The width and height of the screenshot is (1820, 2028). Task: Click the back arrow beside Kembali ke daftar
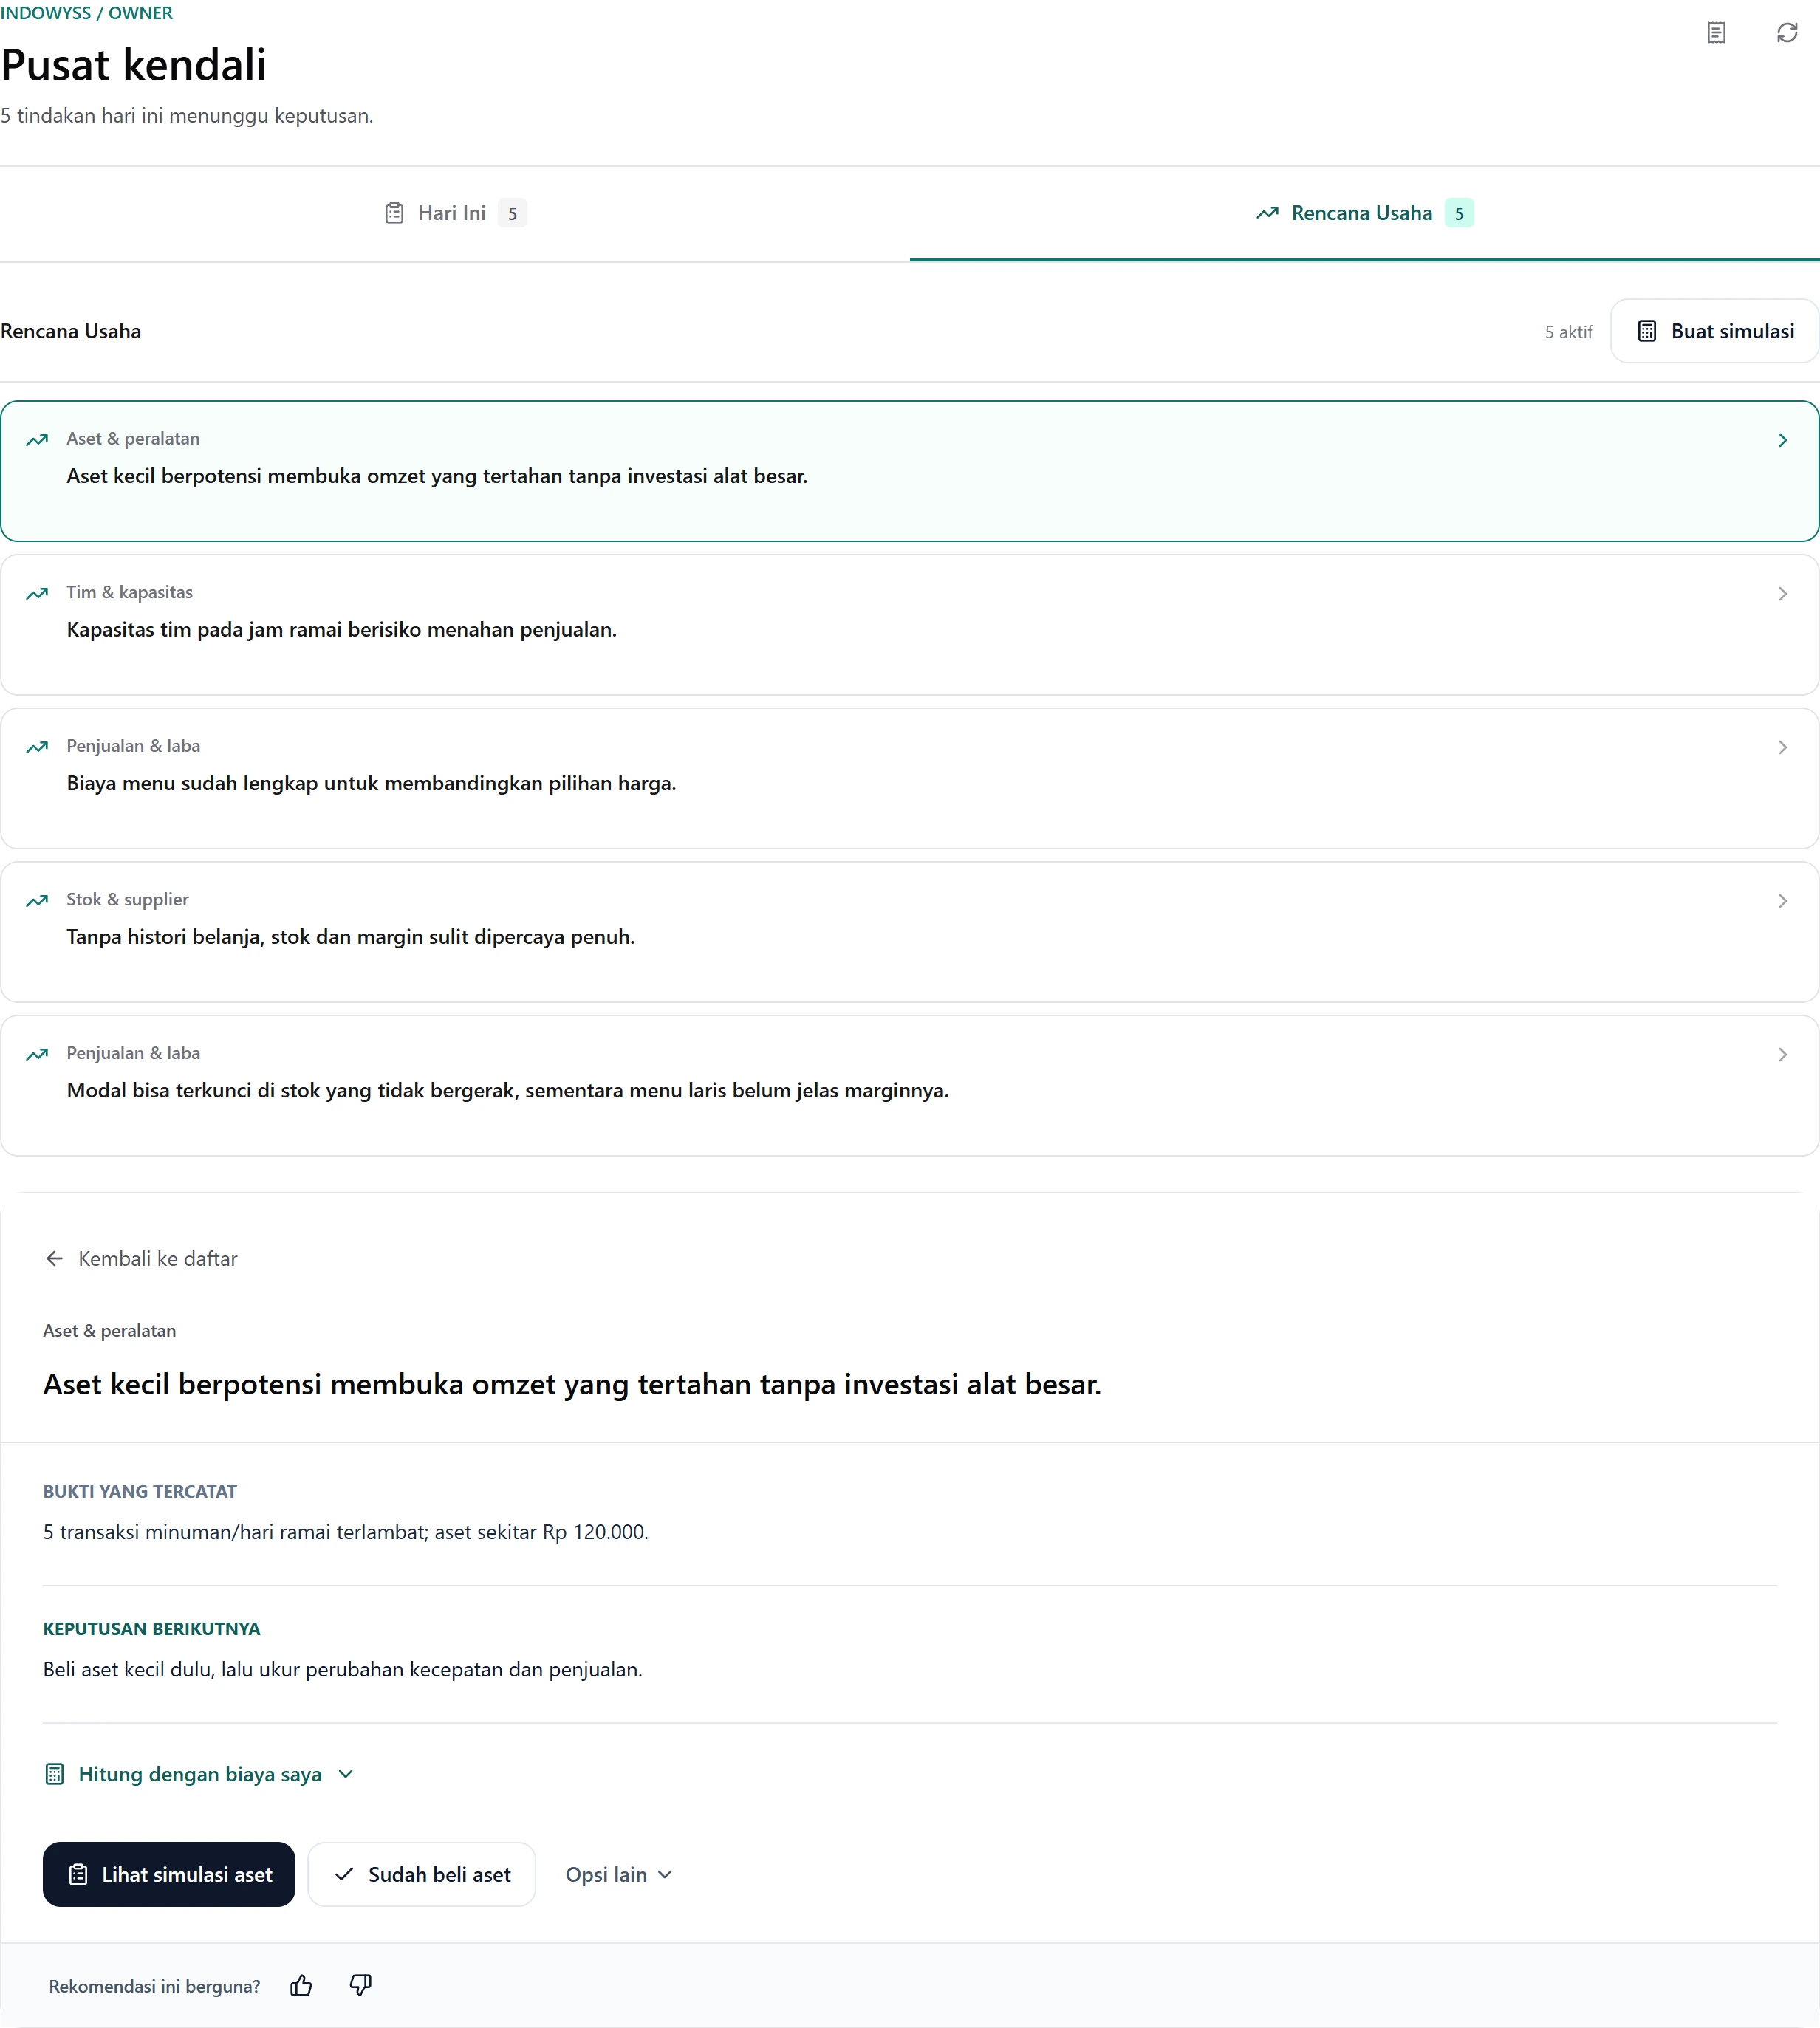point(55,1258)
